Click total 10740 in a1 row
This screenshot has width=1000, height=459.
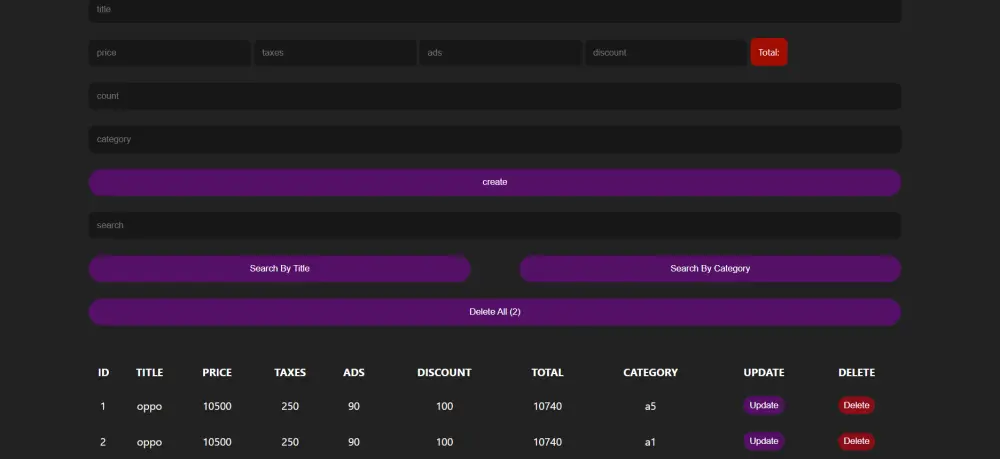[x=547, y=442]
